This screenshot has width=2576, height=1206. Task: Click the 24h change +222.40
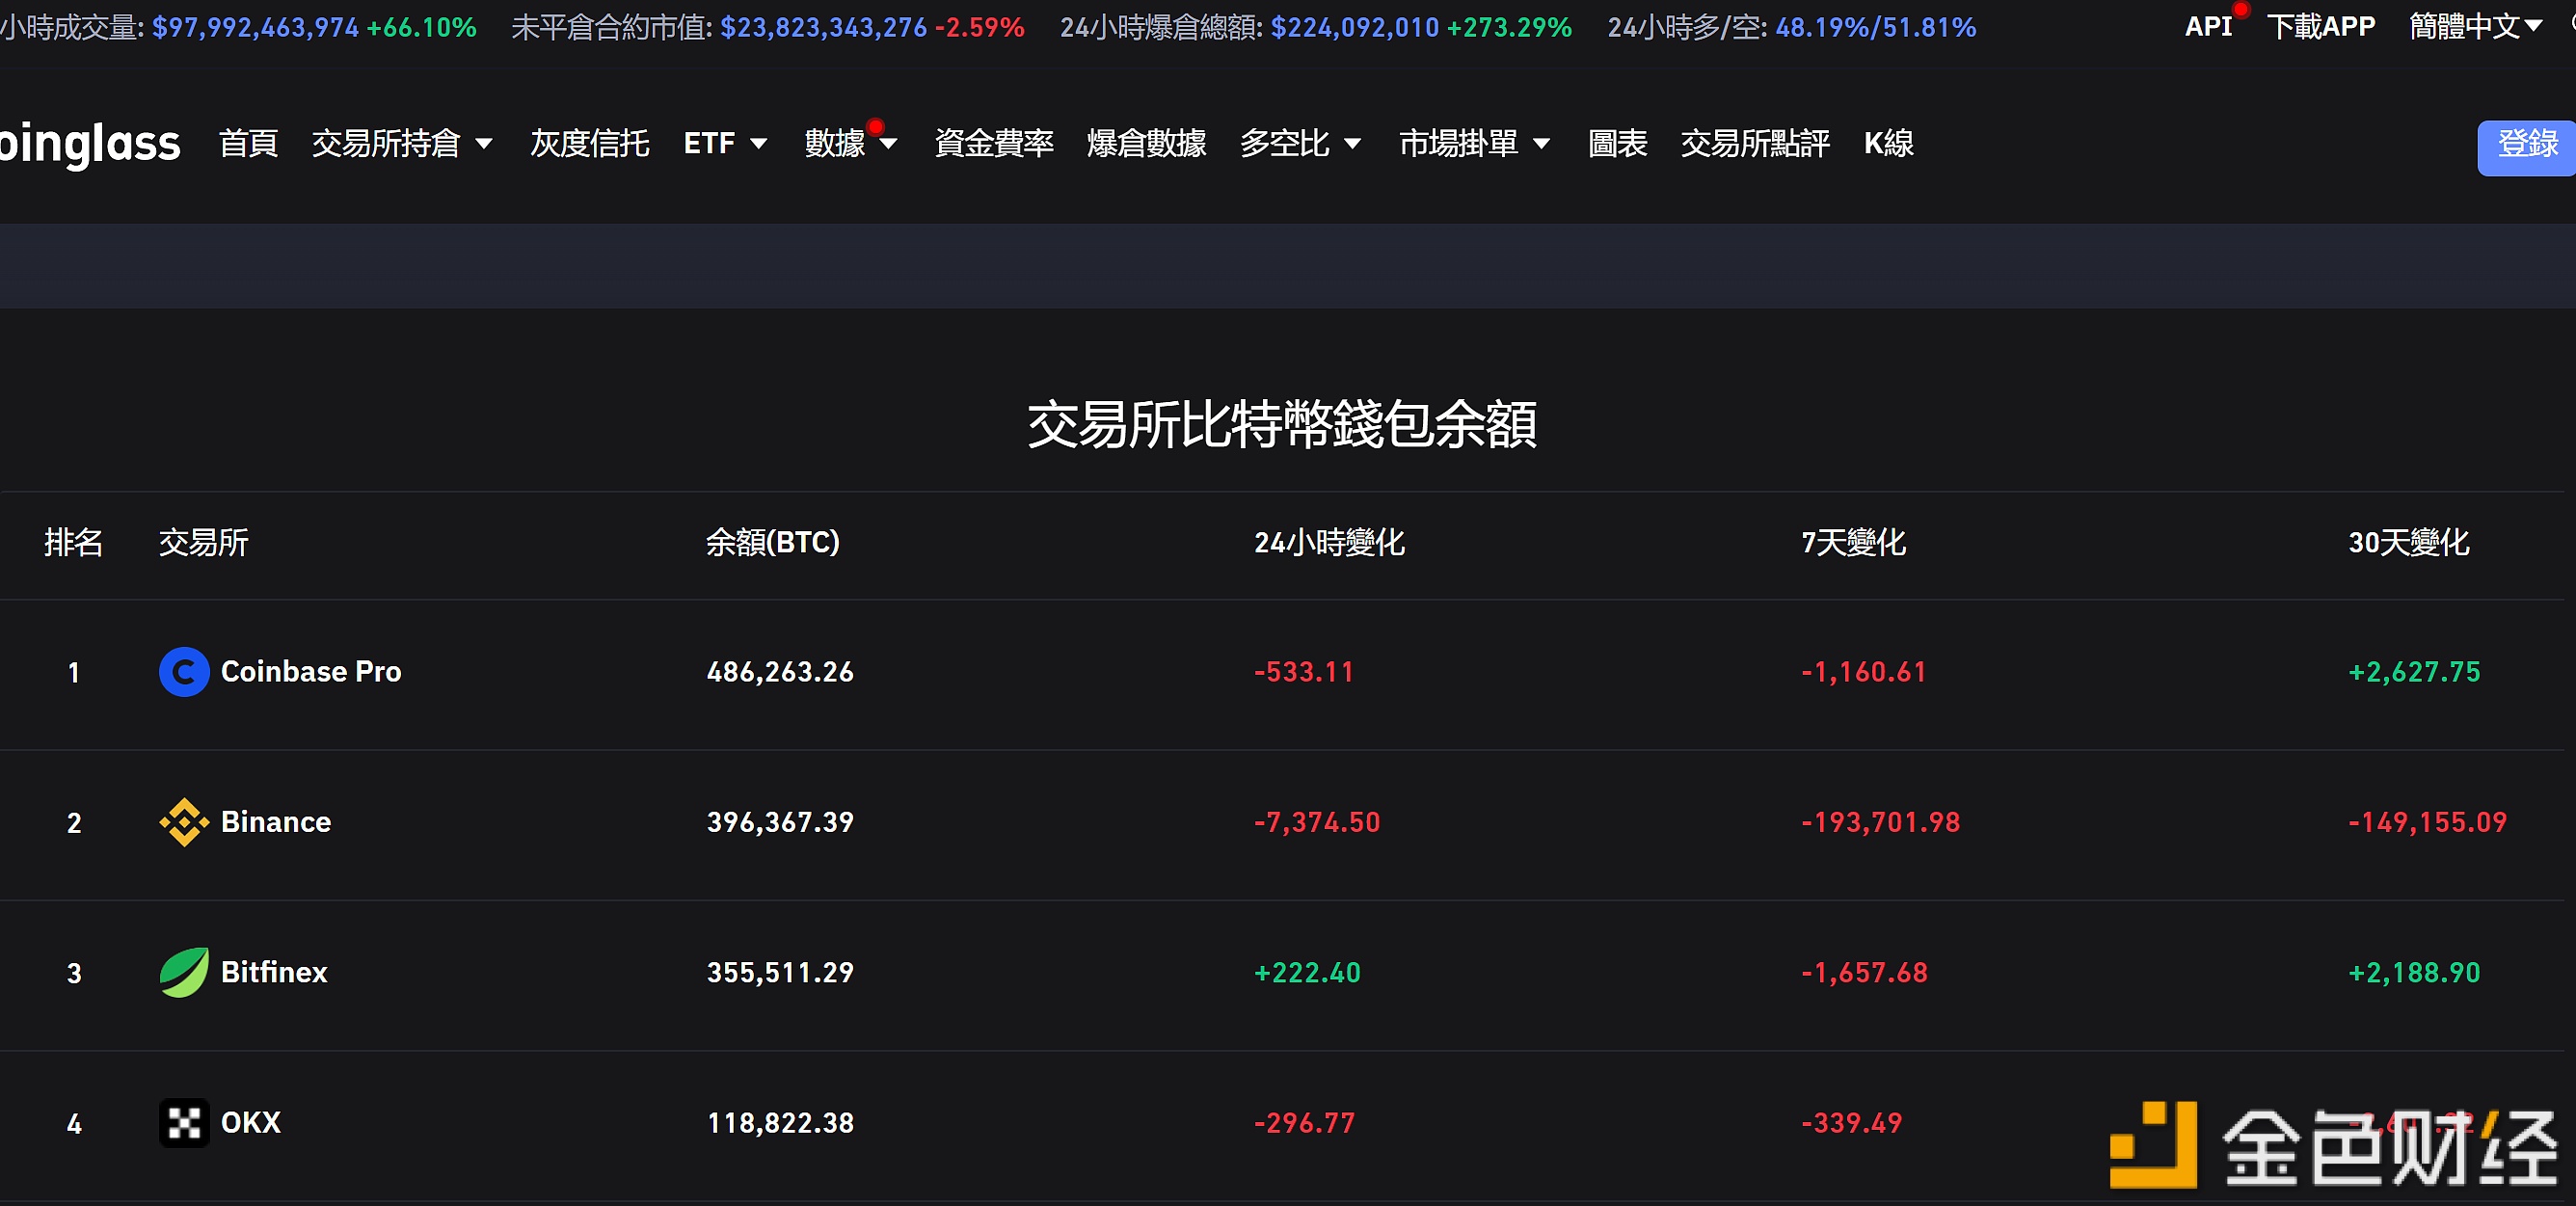(1307, 973)
